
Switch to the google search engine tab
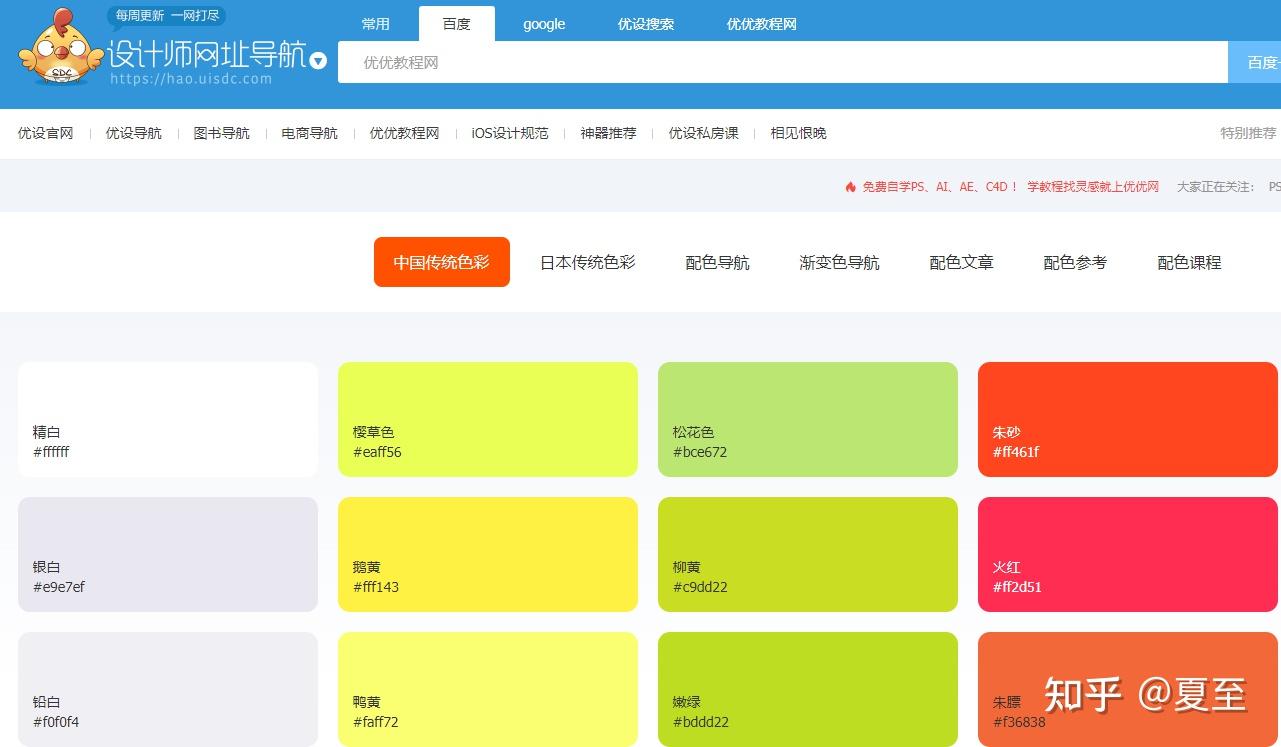(543, 24)
